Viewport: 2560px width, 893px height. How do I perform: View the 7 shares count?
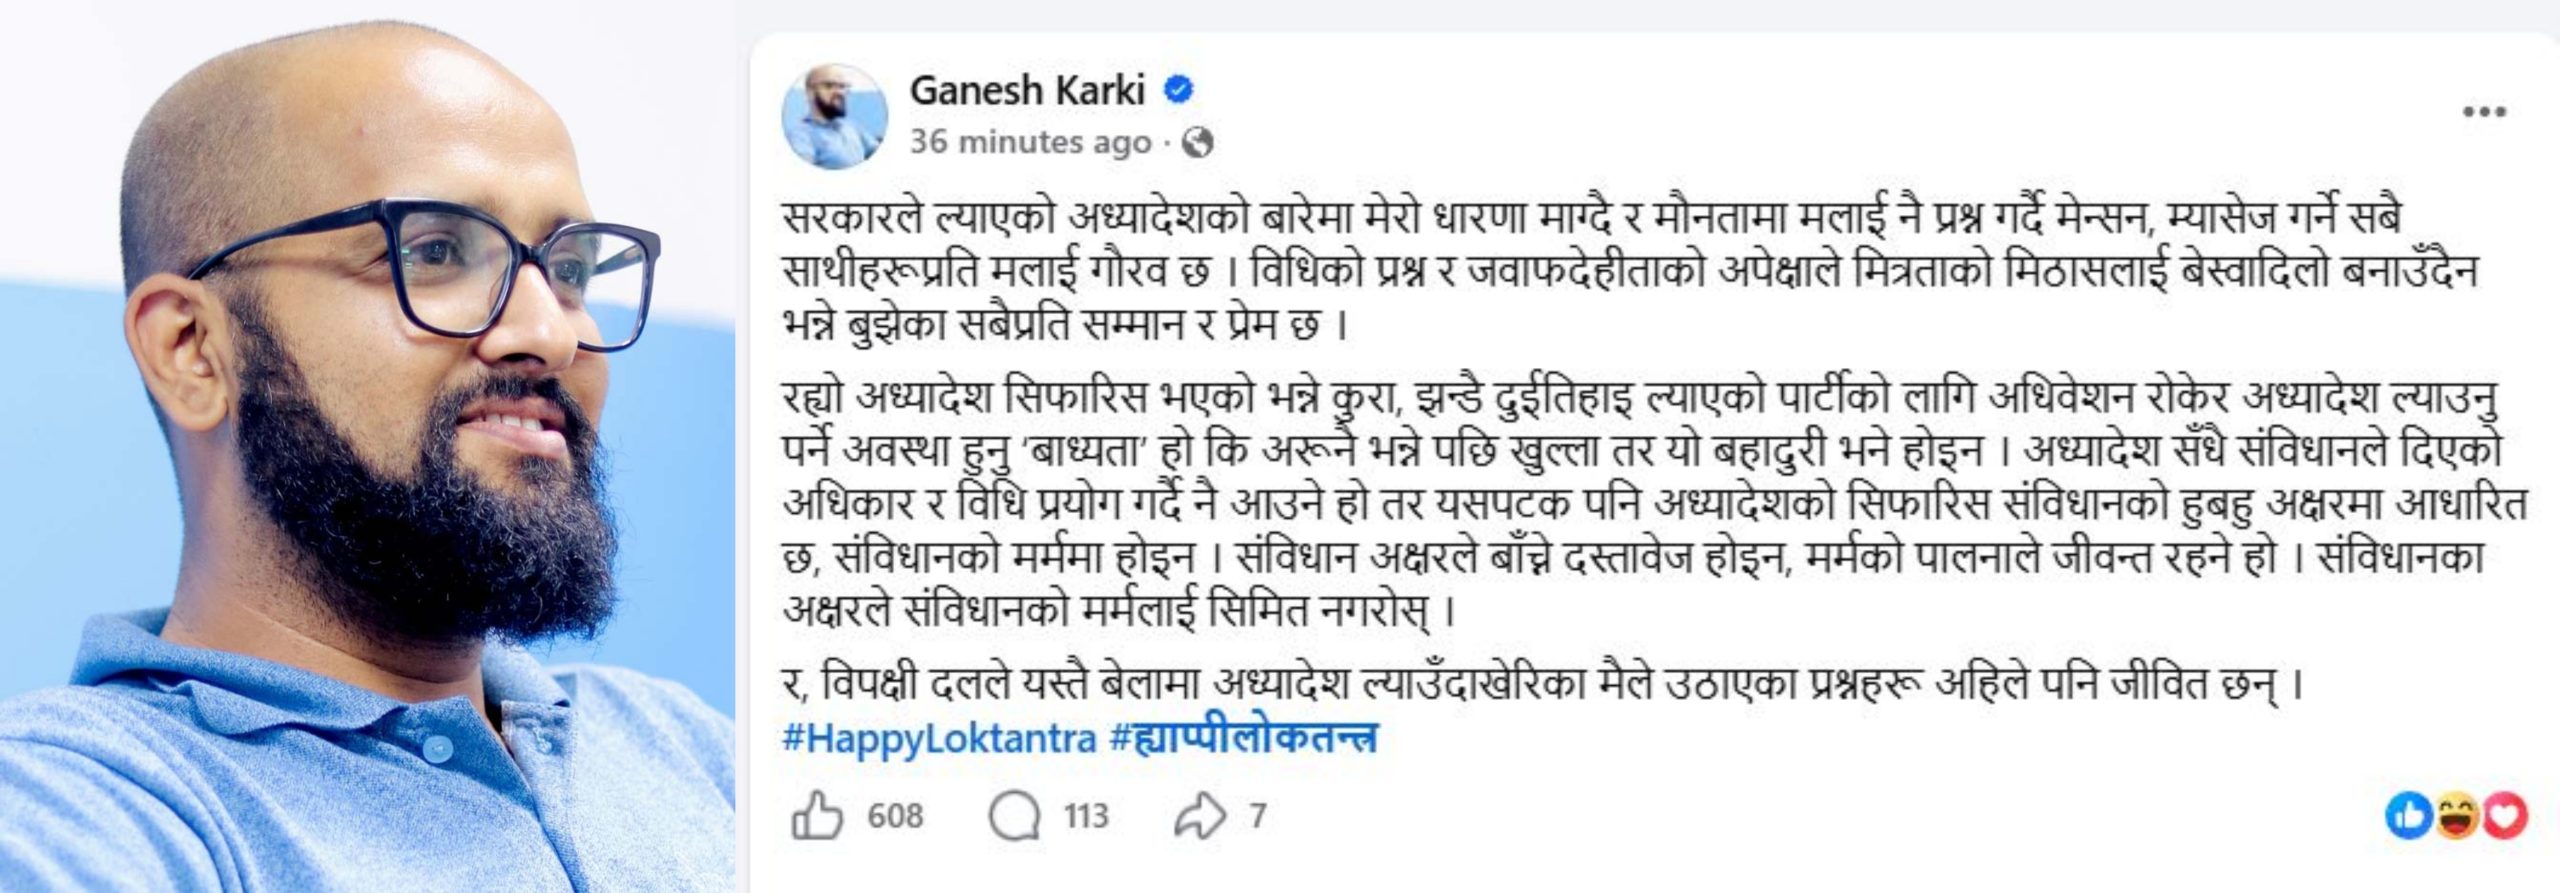1257,816
